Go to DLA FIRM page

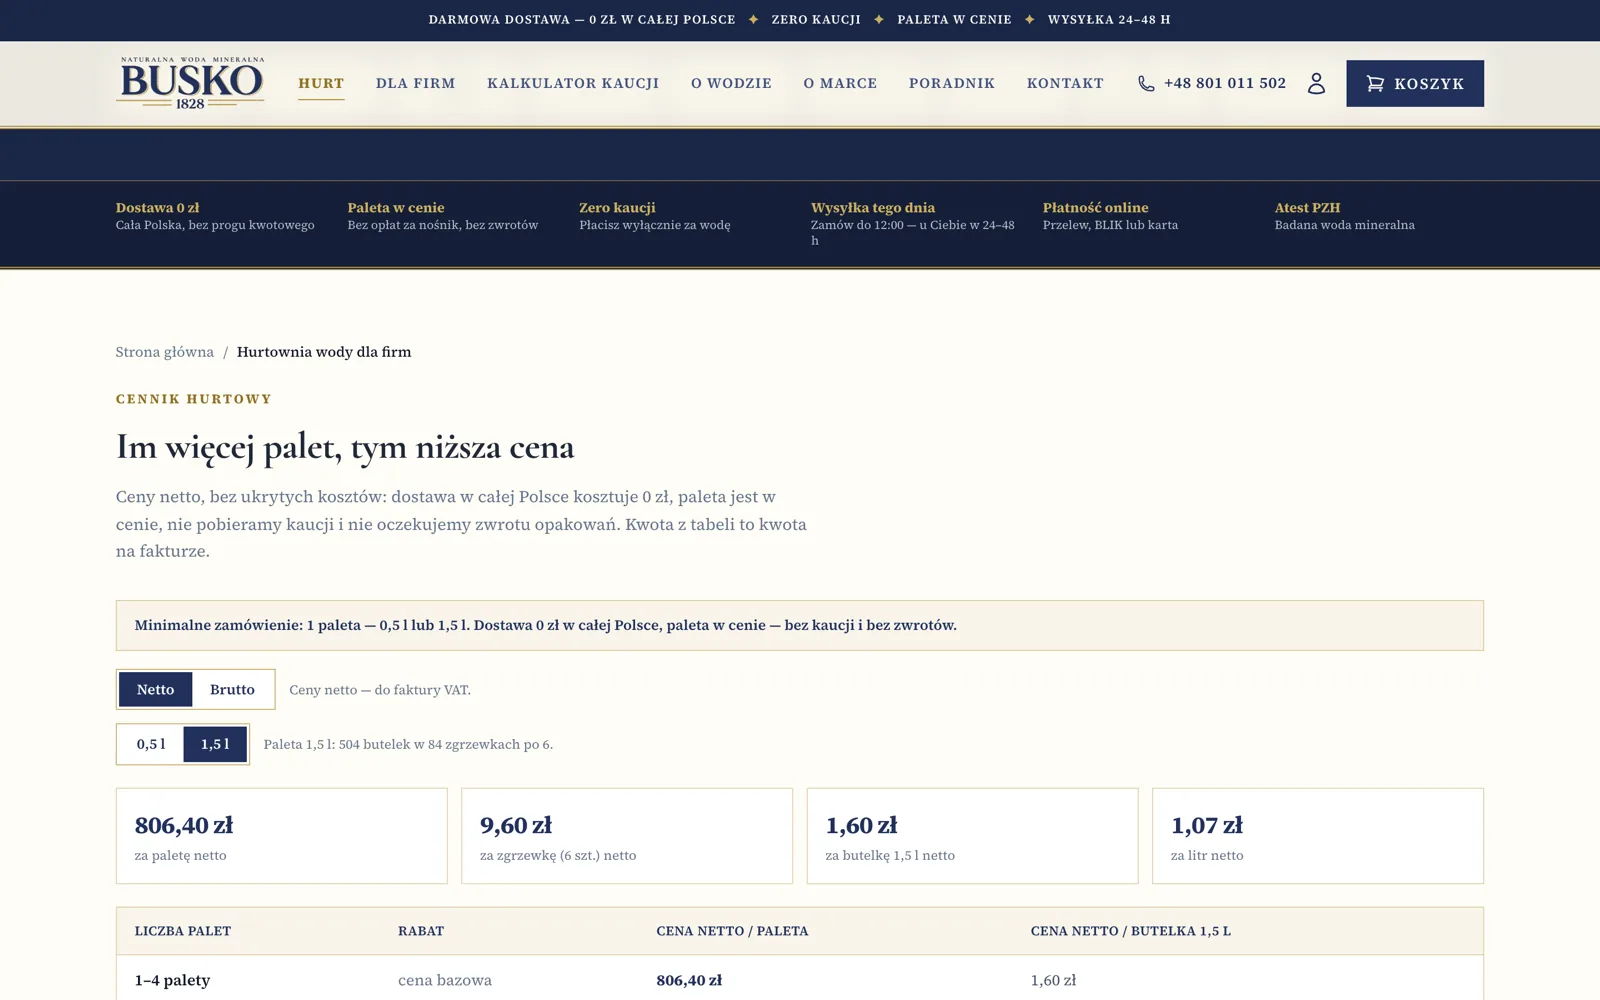[415, 83]
